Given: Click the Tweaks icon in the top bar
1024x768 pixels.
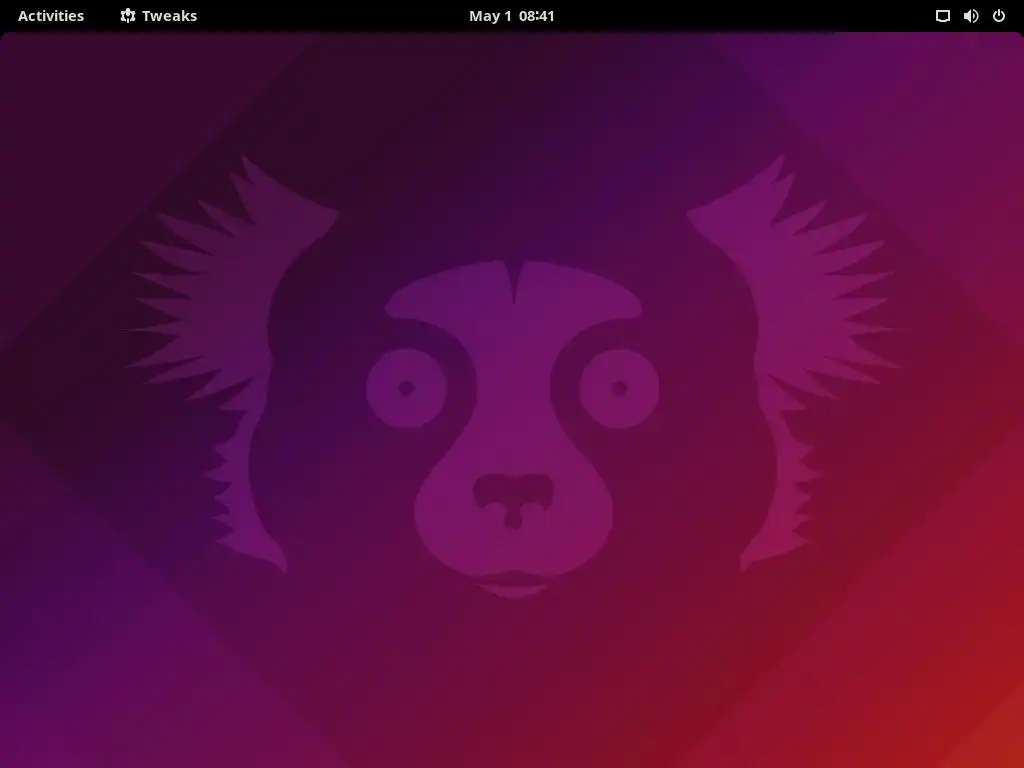Looking at the screenshot, I should pos(128,16).
